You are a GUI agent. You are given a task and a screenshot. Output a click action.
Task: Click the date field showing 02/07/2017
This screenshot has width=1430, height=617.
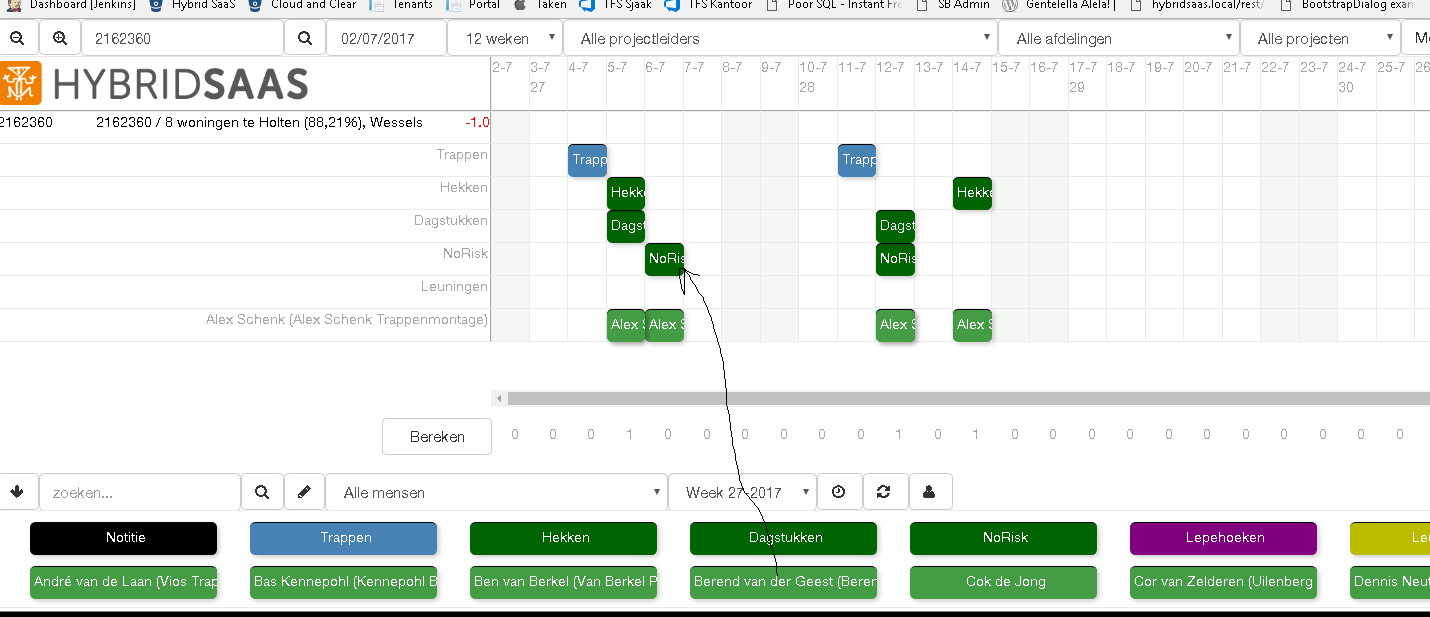385,39
